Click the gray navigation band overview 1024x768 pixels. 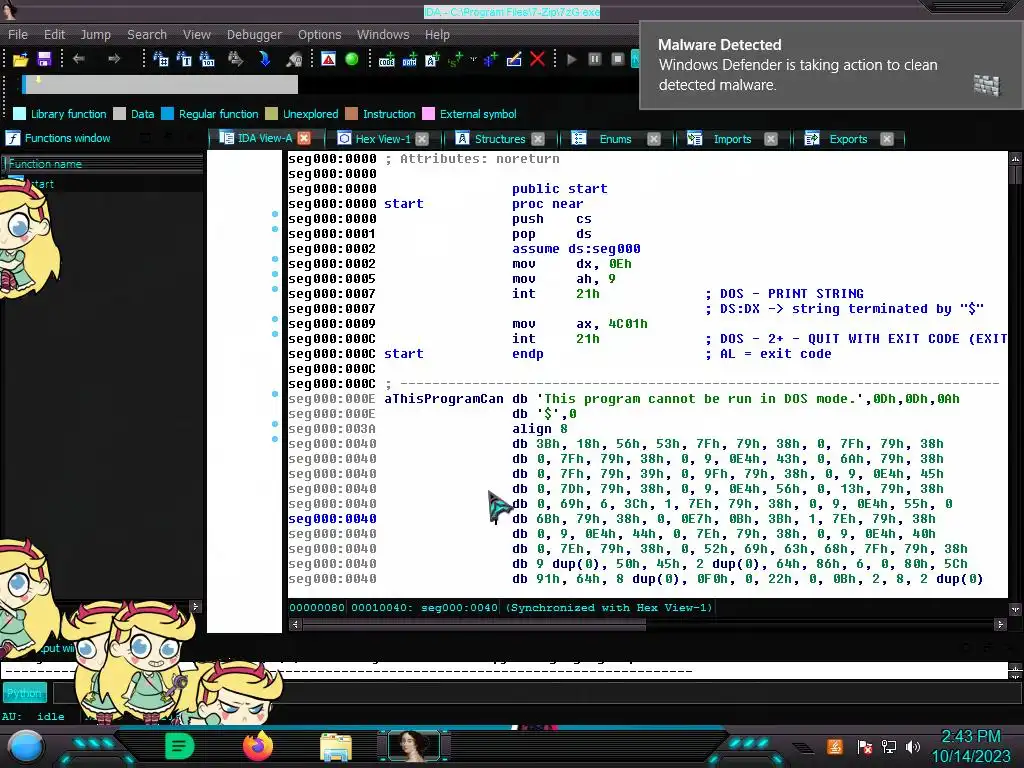163,84
